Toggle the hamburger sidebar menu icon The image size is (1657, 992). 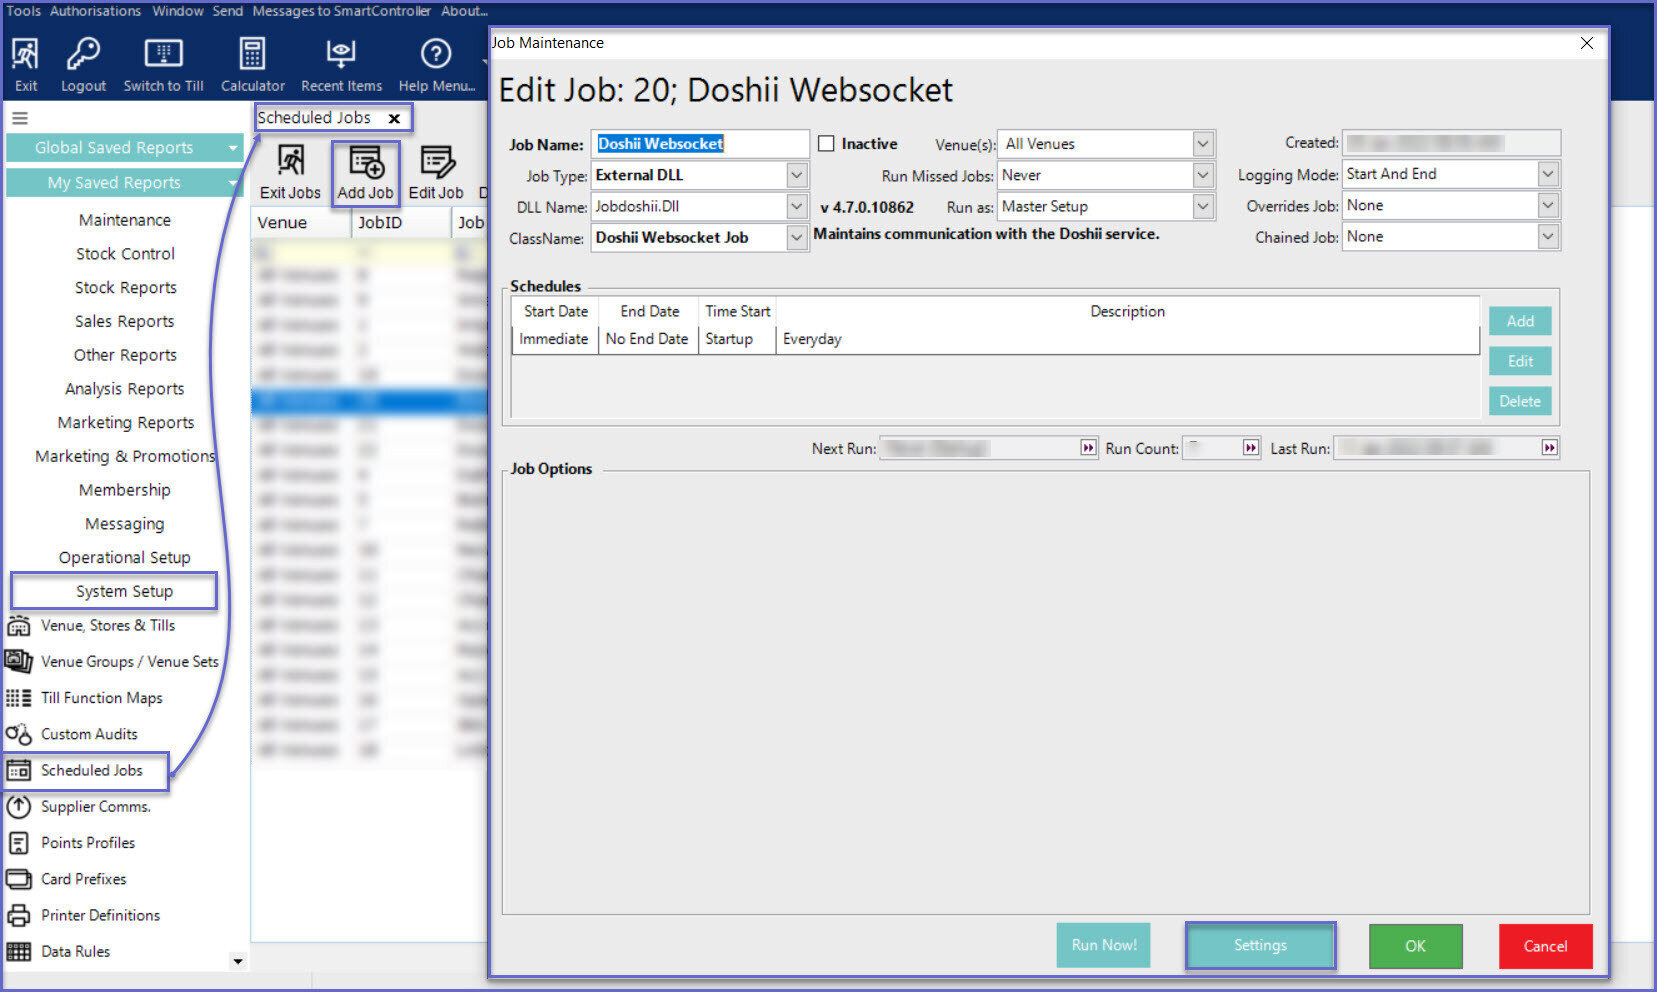(x=19, y=118)
